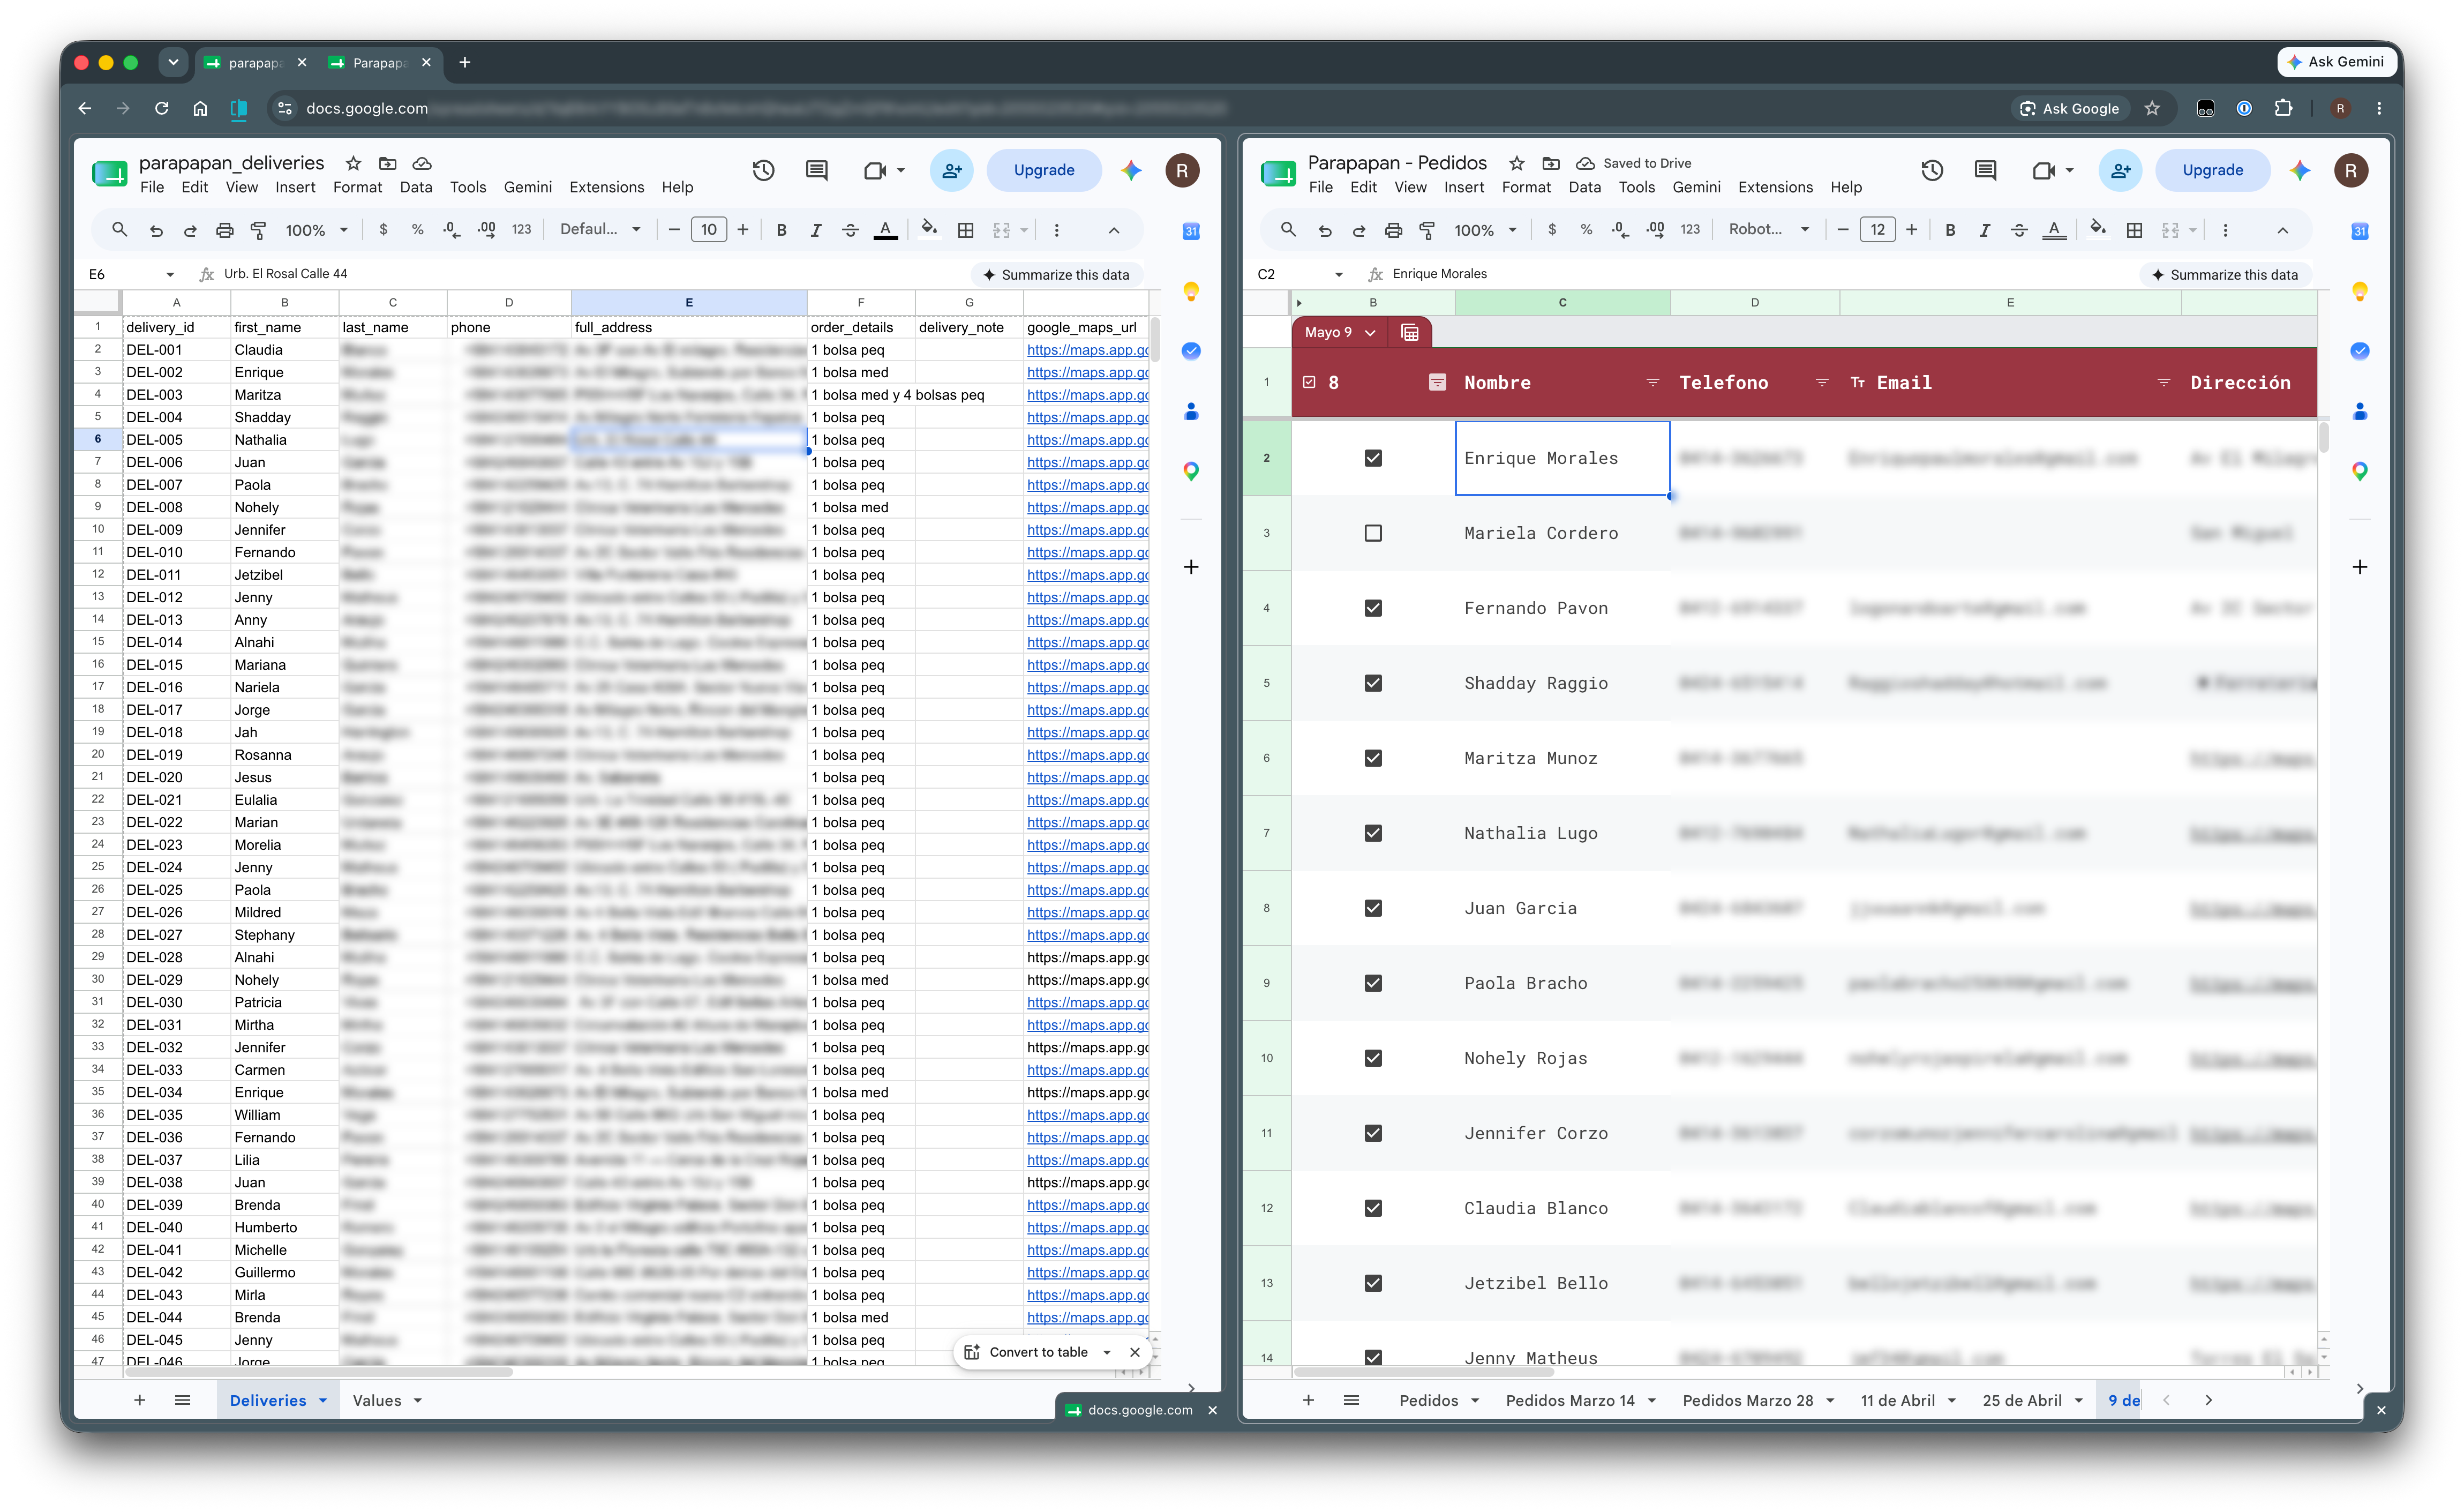
Task: Open Email column filter dropdown
Action: click(2163, 383)
